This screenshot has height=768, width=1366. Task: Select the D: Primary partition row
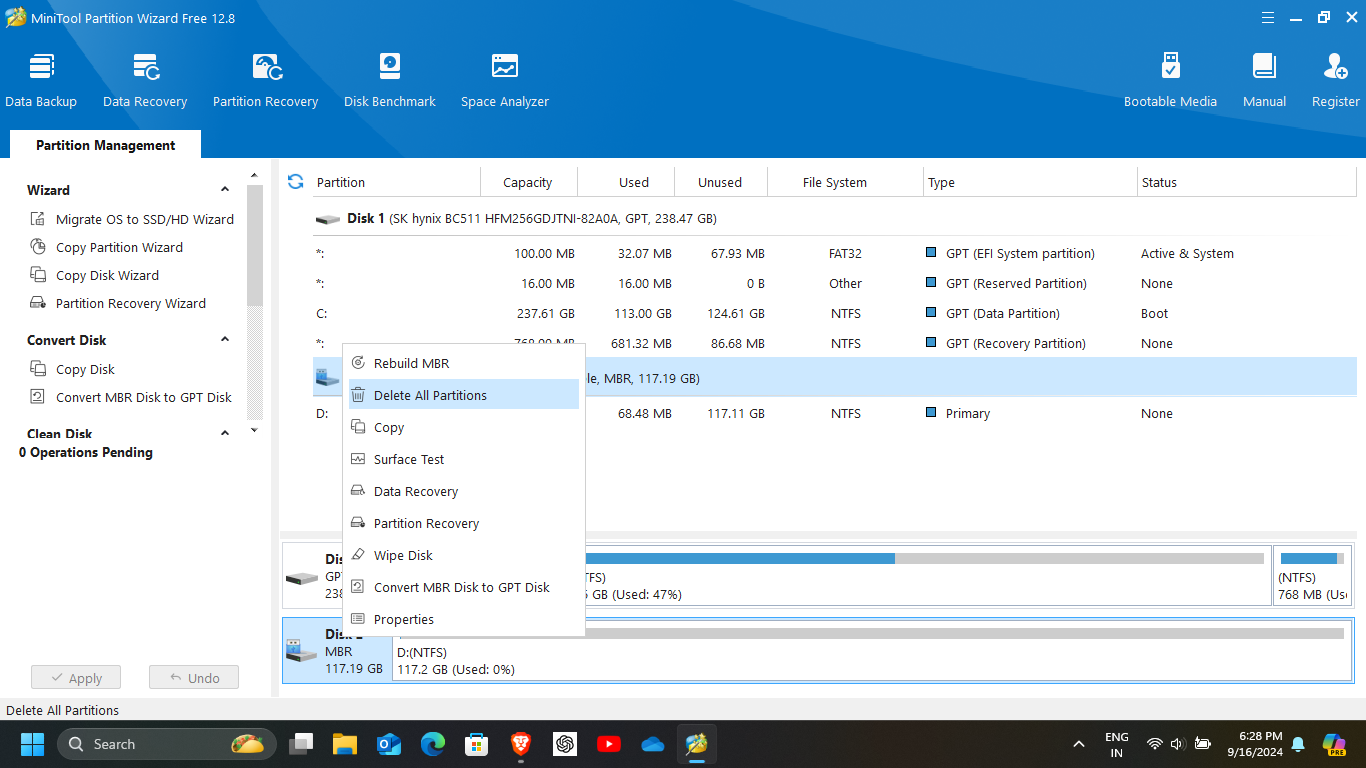[x=834, y=413]
